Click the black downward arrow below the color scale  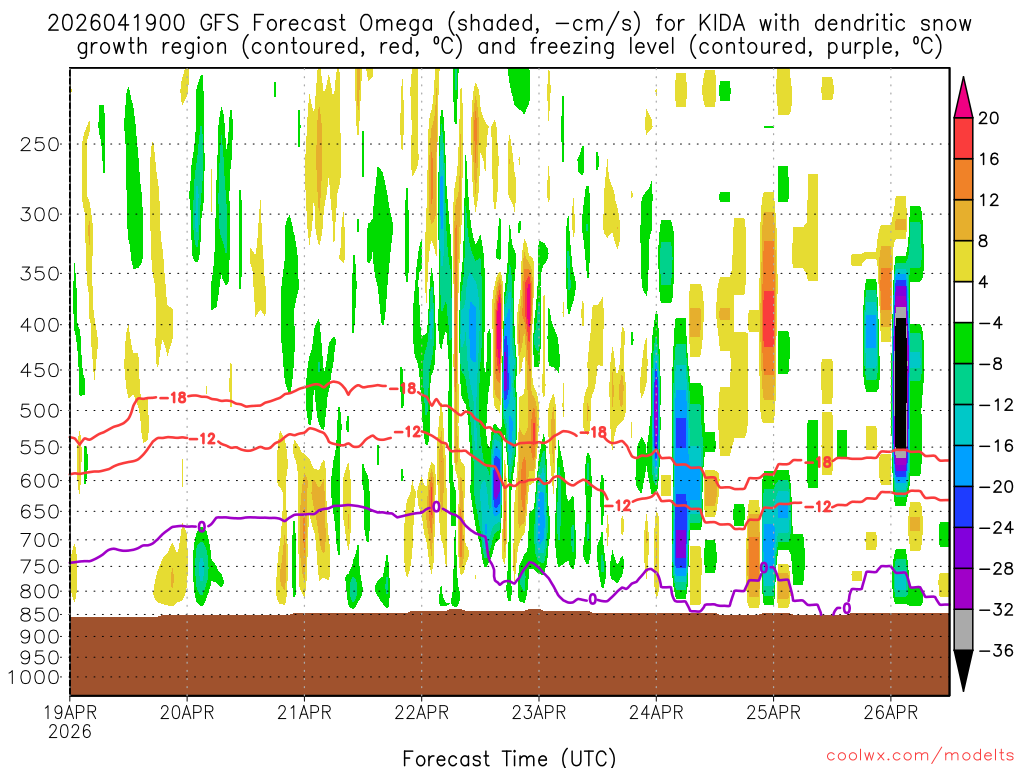tap(964, 671)
